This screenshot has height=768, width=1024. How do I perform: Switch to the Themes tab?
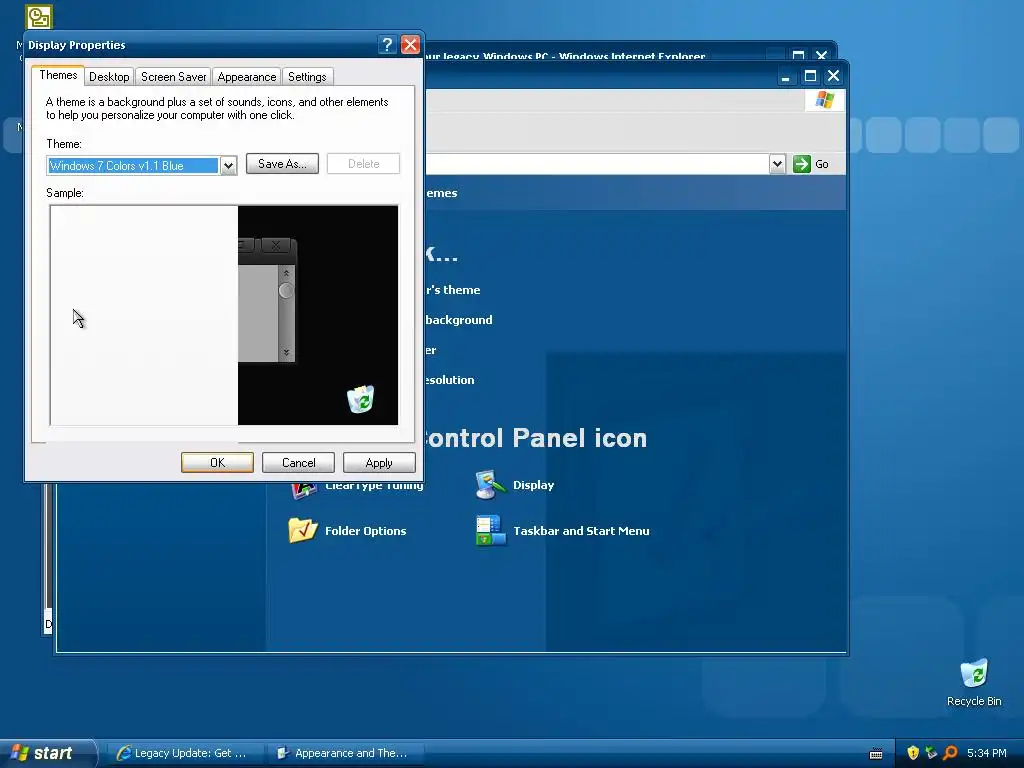[58, 75]
